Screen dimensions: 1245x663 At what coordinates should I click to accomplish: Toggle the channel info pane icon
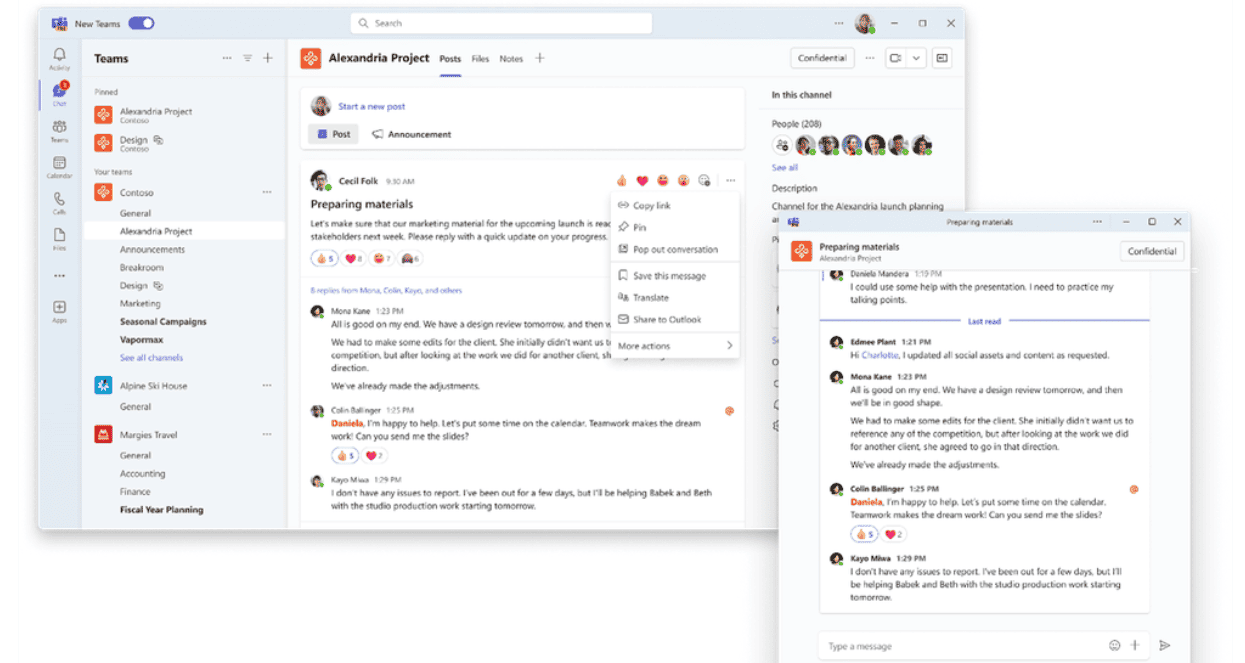pyautogui.click(x=942, y=58)
